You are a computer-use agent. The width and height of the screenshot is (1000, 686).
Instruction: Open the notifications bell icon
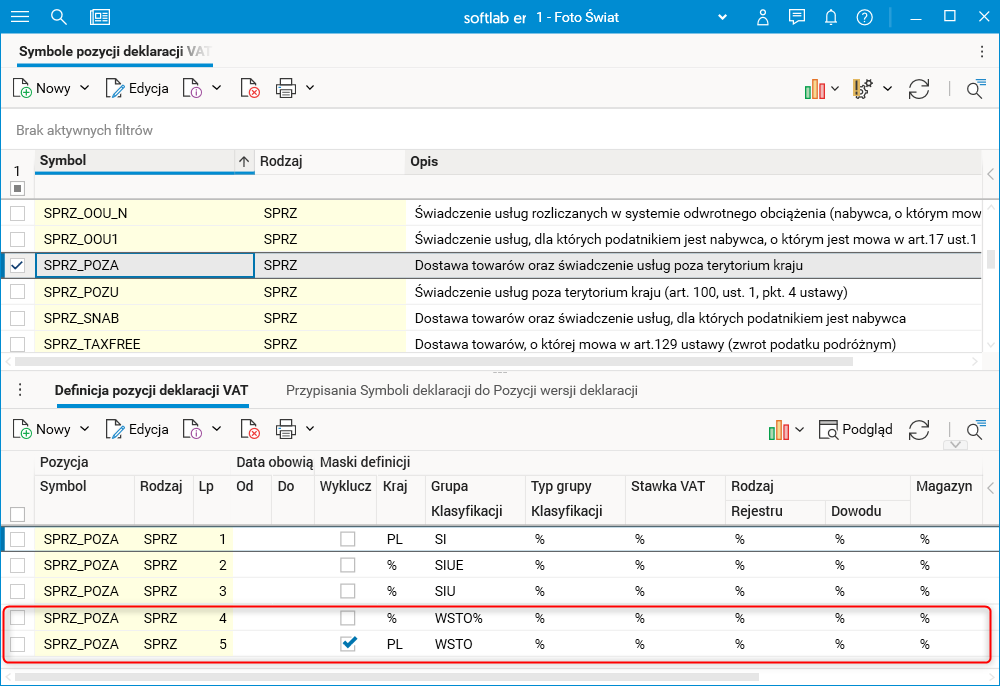coord(830,17)
